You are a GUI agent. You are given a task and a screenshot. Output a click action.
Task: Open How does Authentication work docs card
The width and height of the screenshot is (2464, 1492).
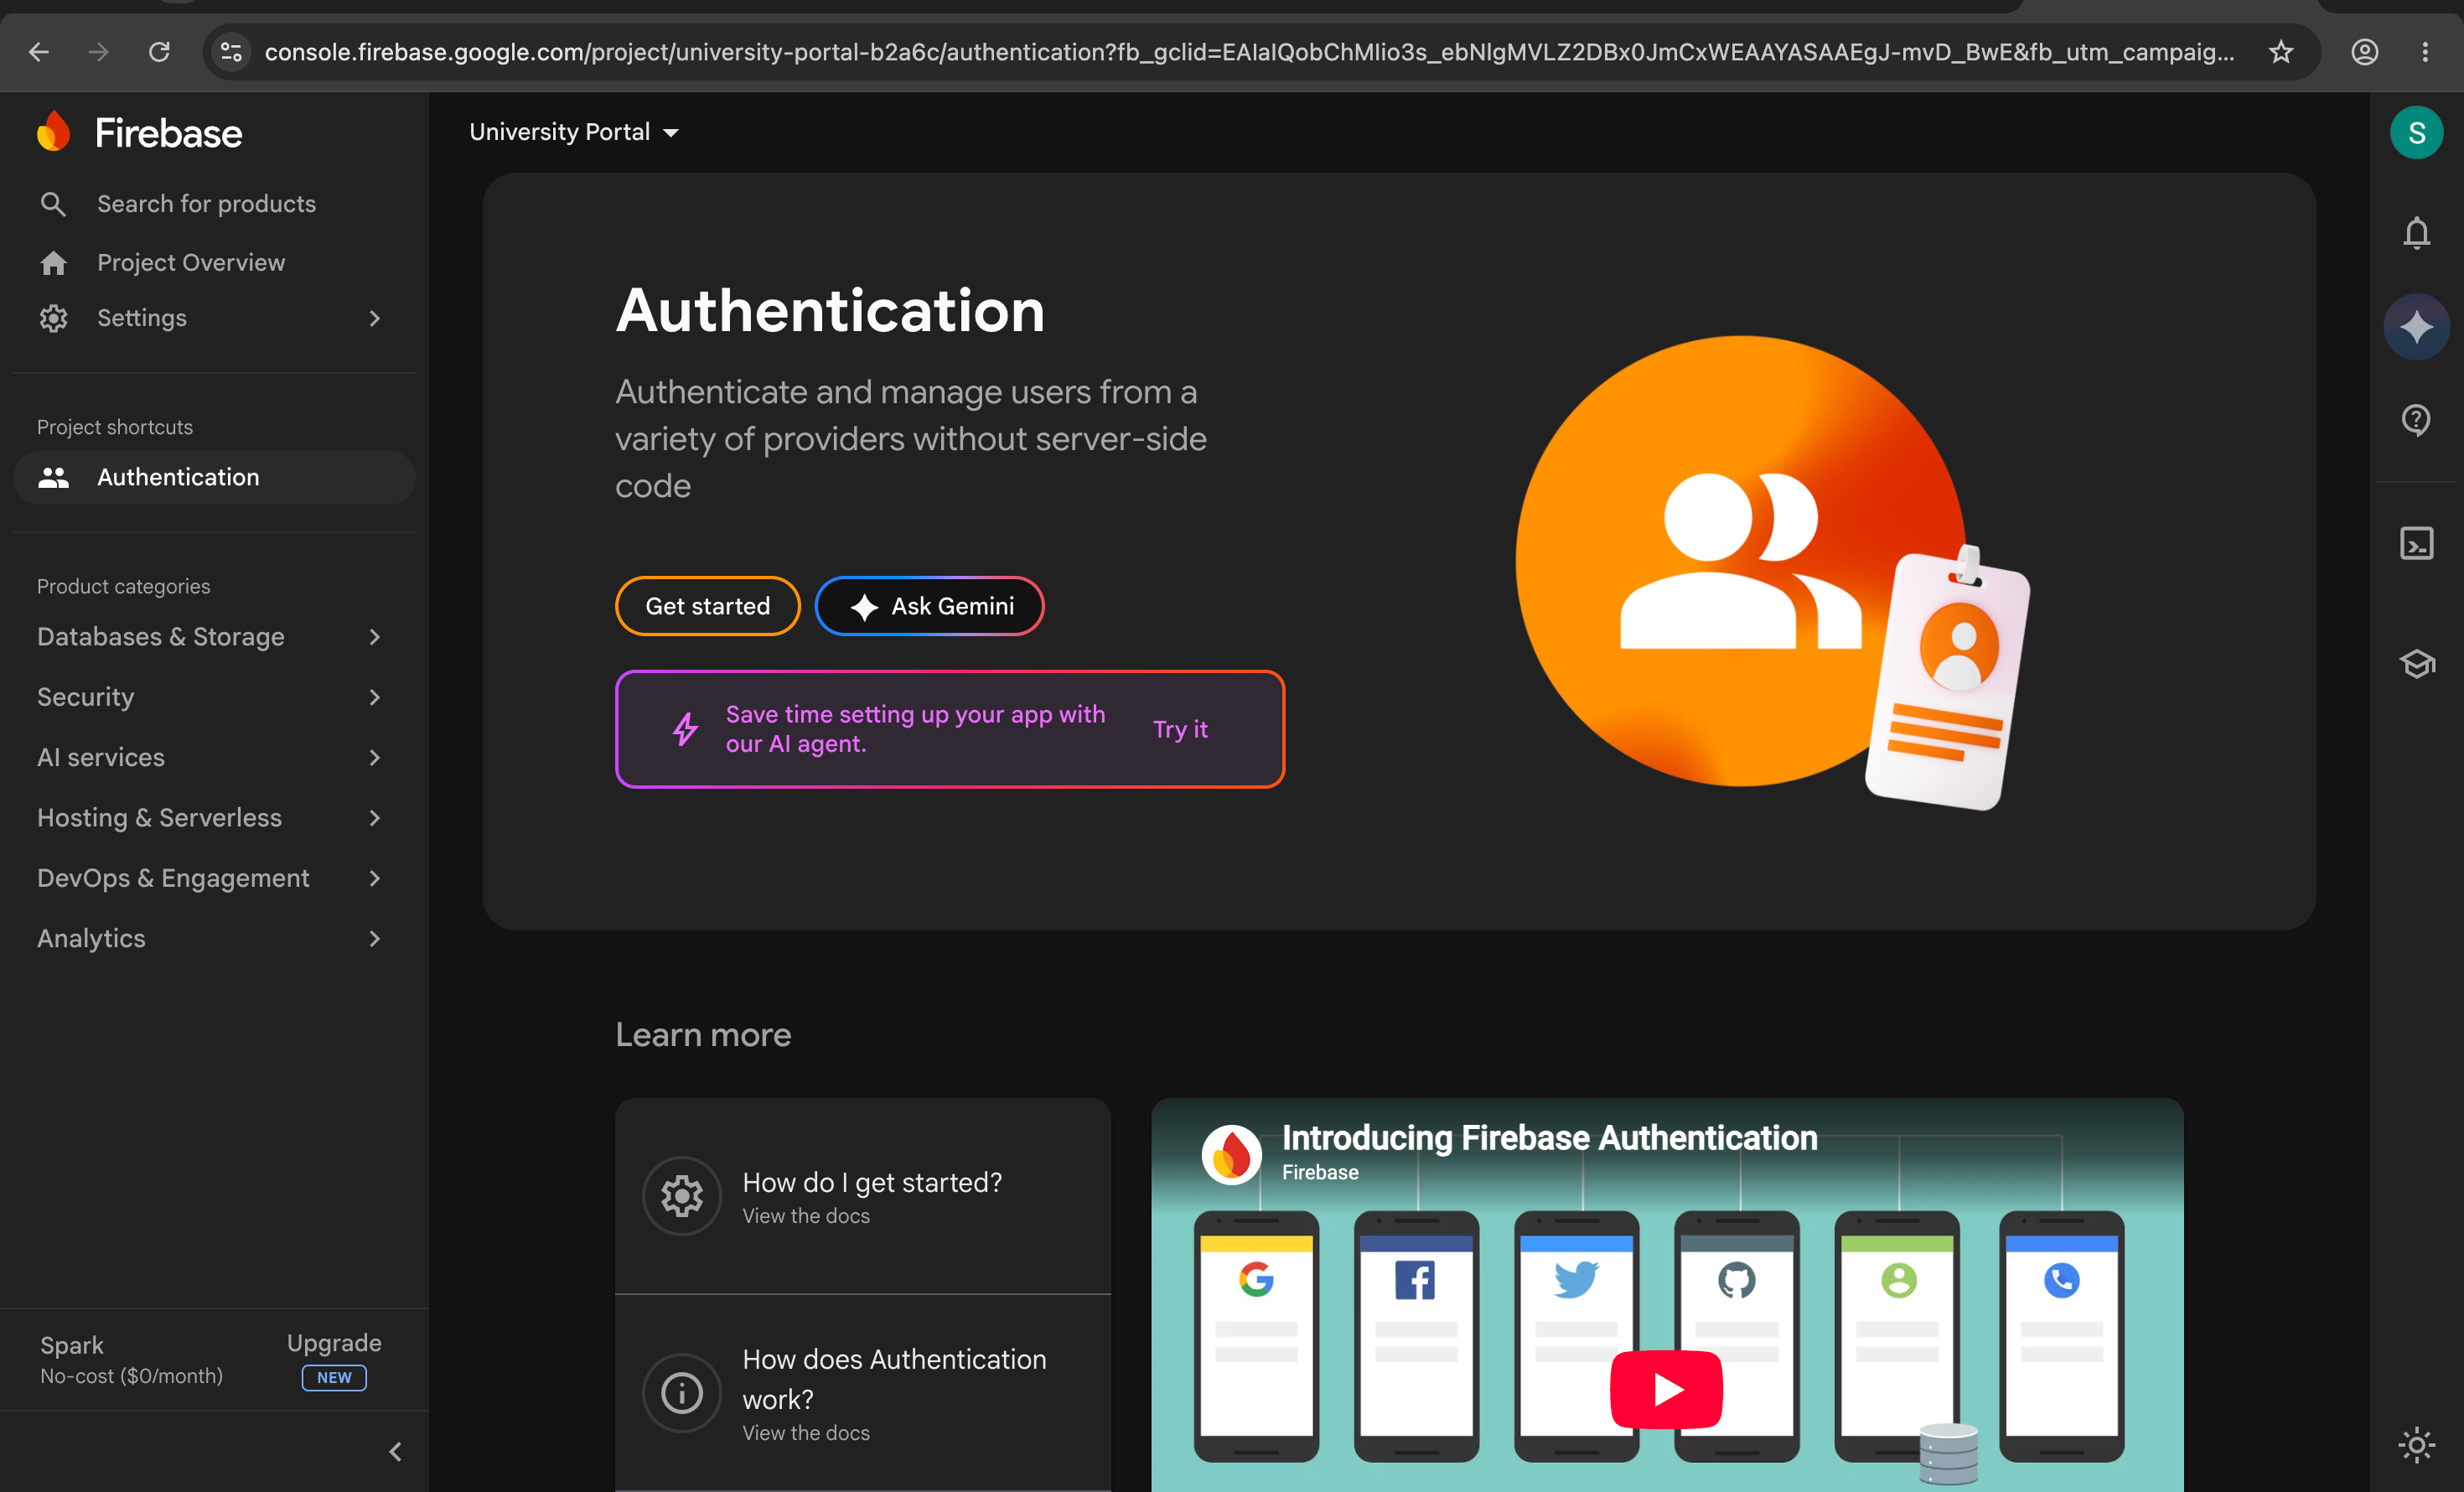click(863, 1393)
